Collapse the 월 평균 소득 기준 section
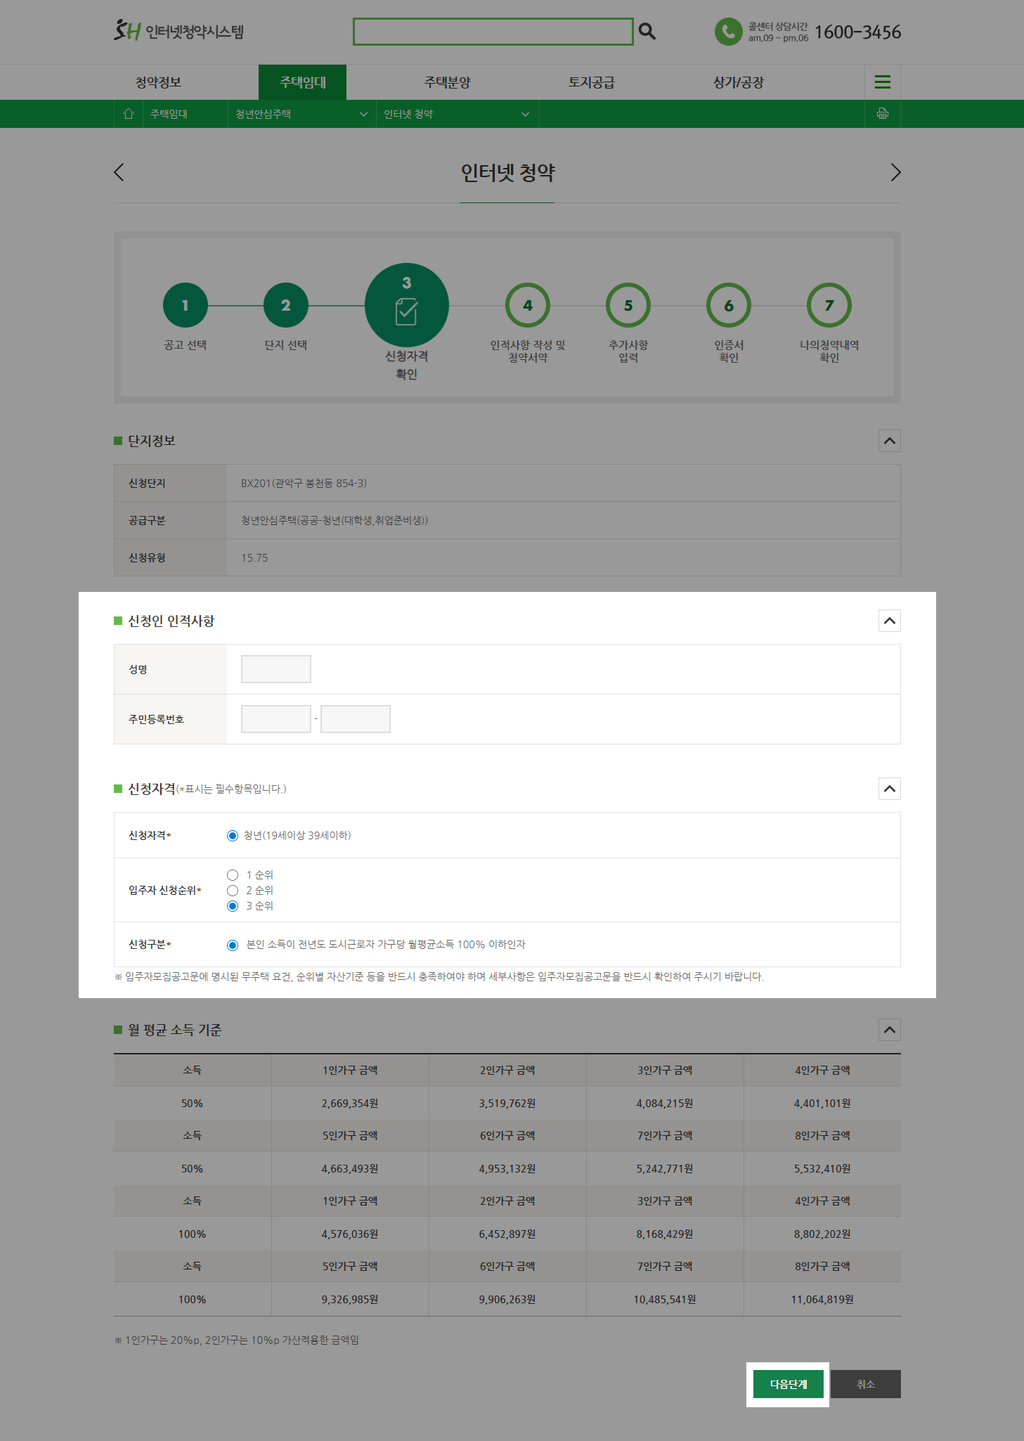1024x1441 pixels. [889, 1030]
